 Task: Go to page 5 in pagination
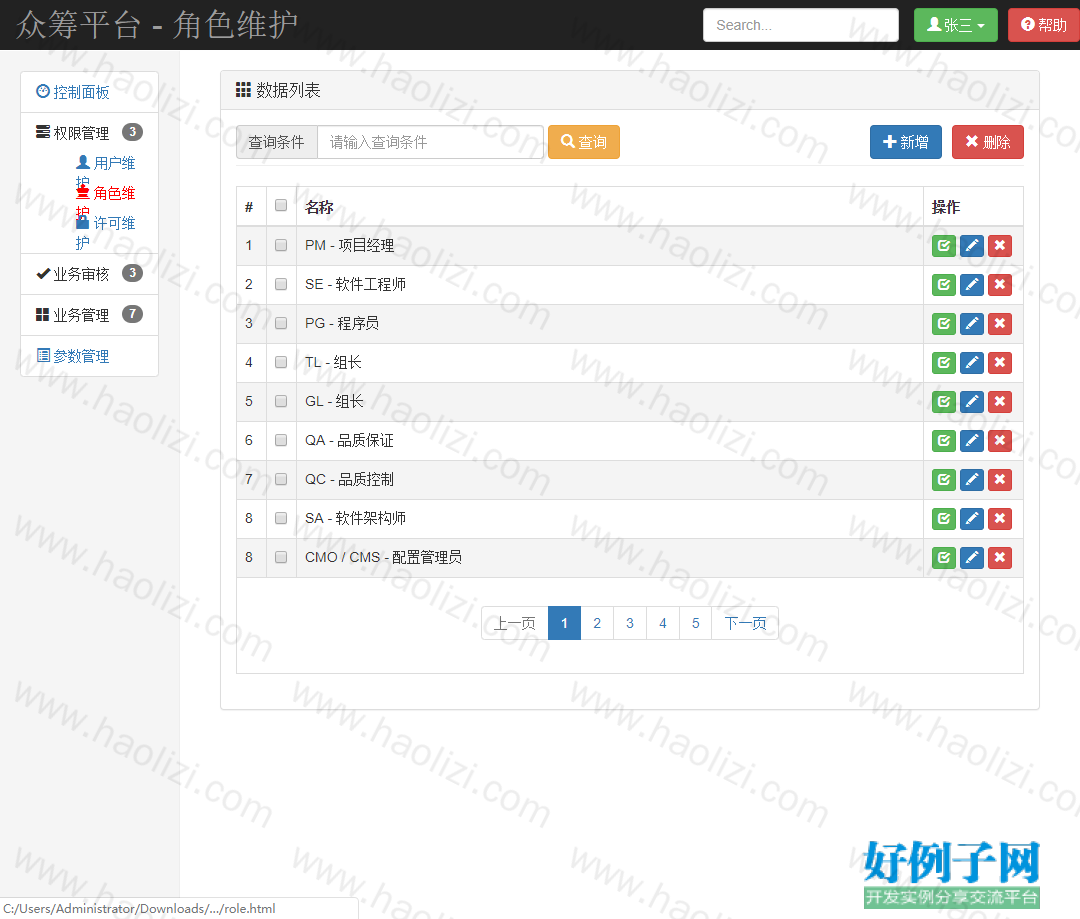tap(696, 623)
